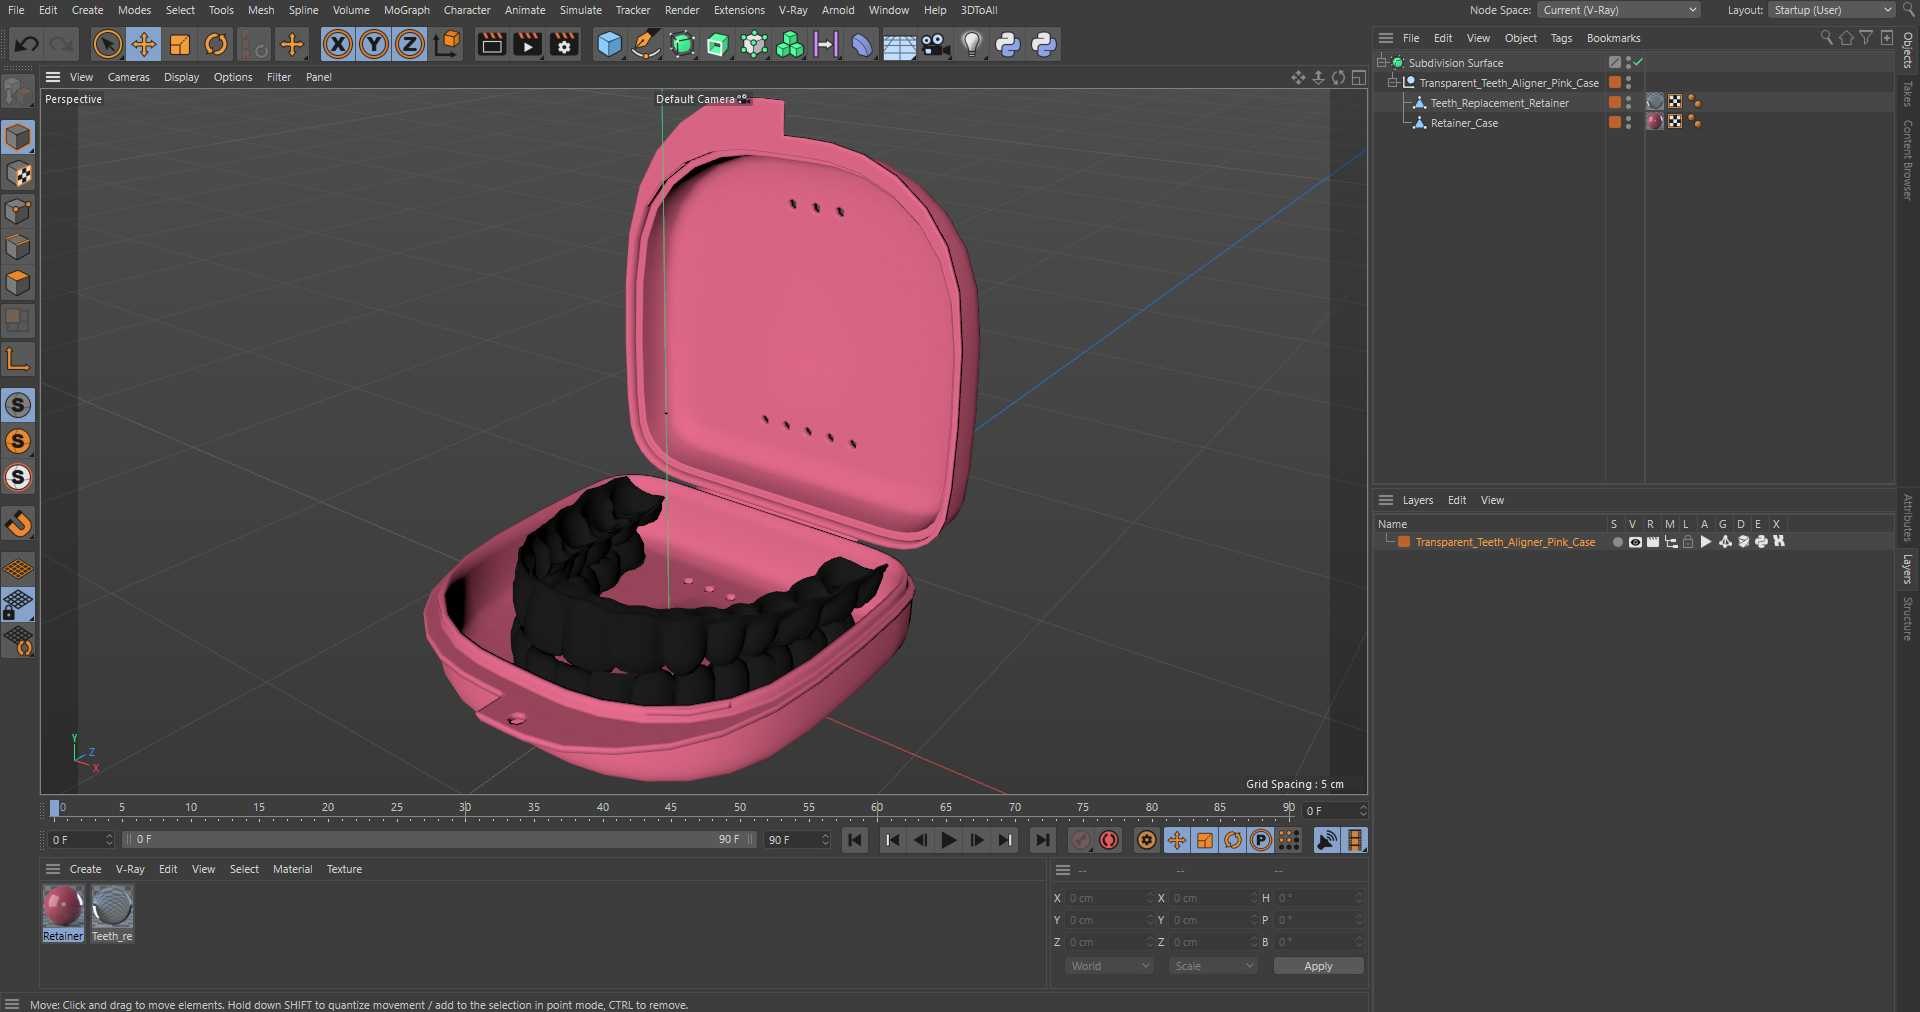Click the Snap magnet icon in sidebar
The width and height of the screenshot is (1920, 1012).
click(x=18, y=523)
